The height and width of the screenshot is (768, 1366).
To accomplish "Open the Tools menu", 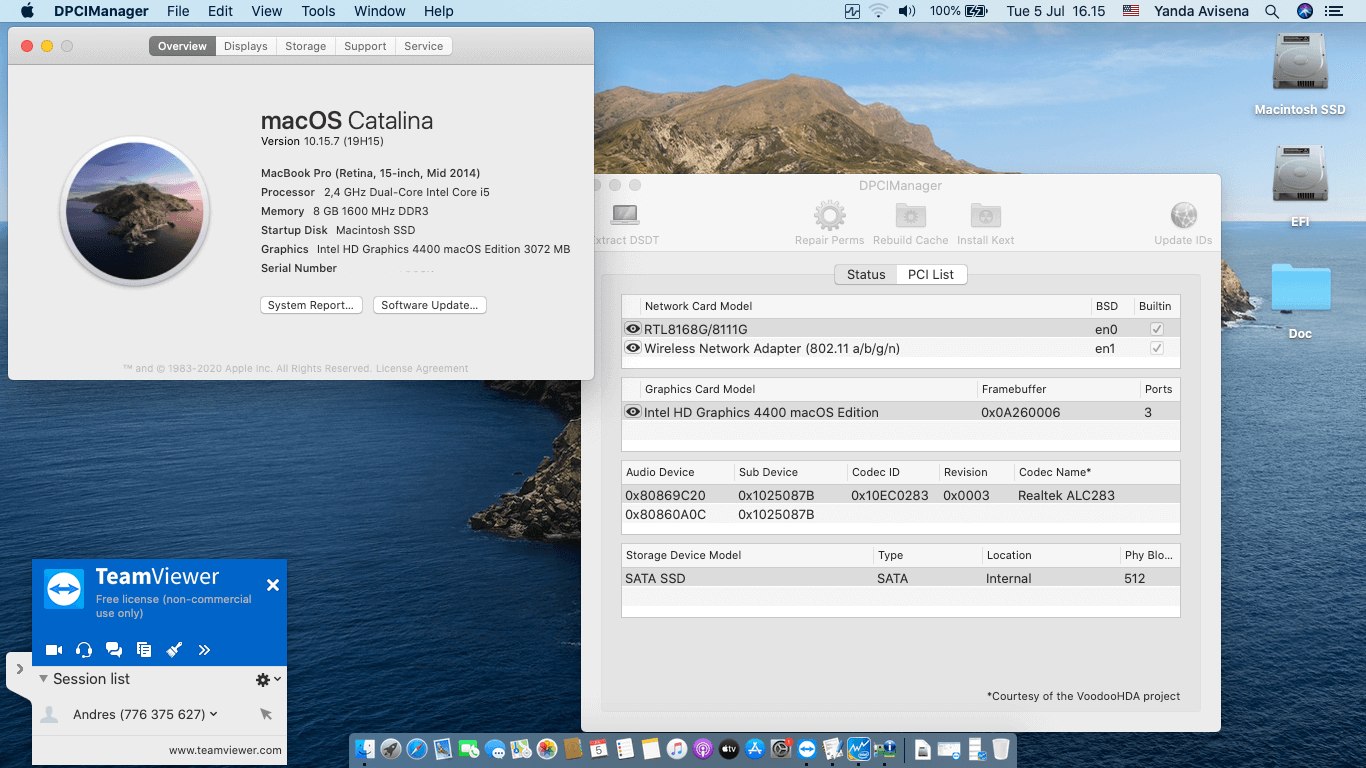I will point(318,11).
